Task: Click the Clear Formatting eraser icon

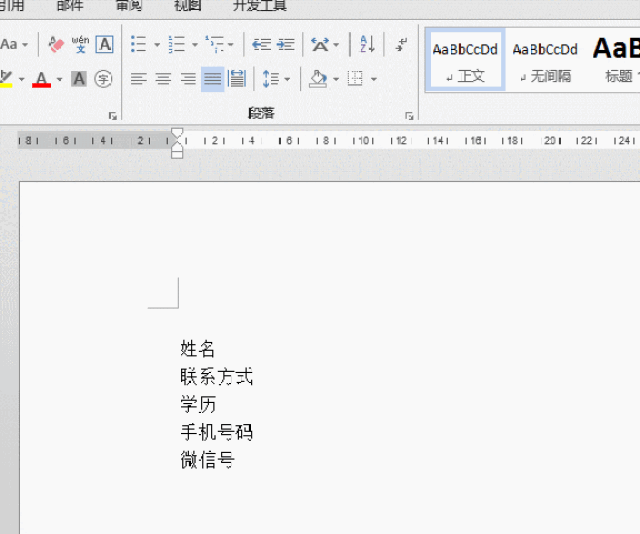Action: pos(56,44)
